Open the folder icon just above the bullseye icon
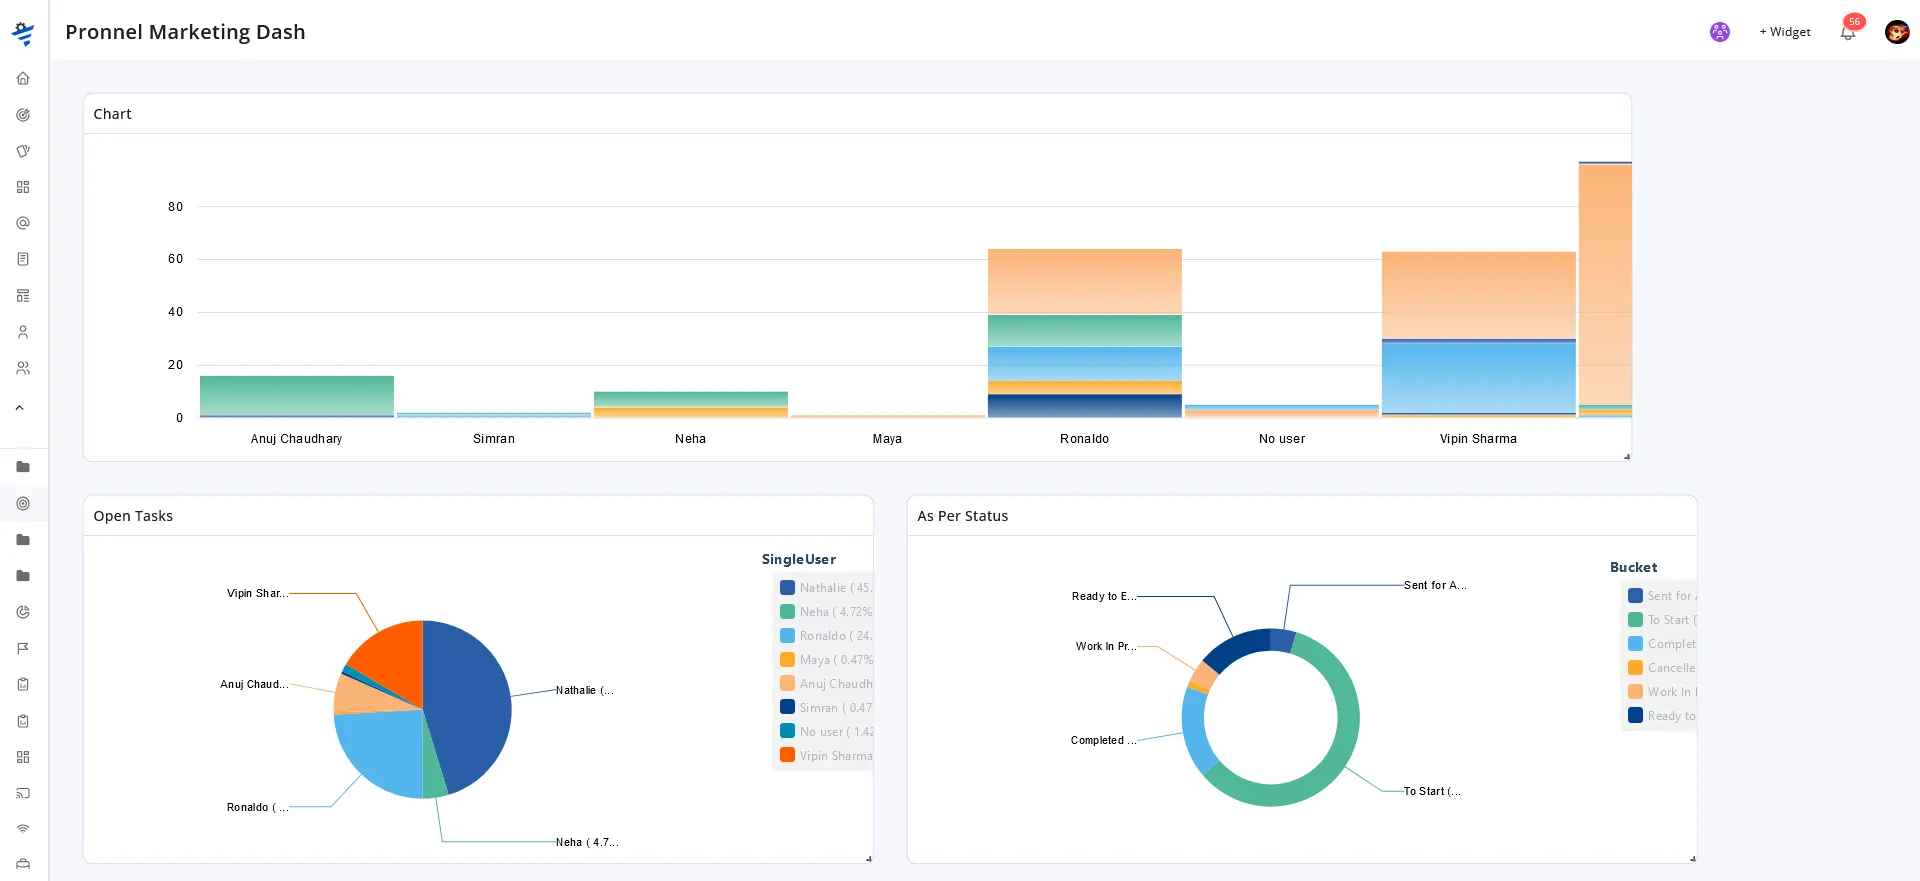1920x881 pixels. (23, 467)
